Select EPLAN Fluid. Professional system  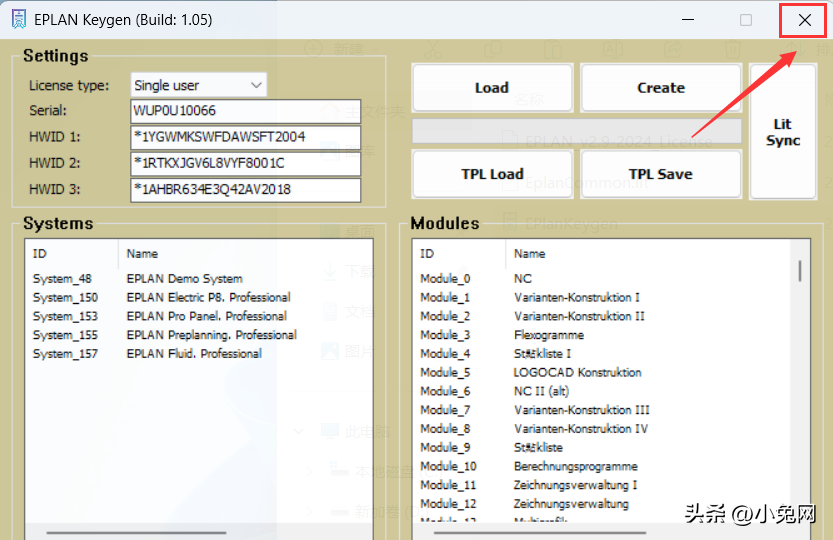coord(194,353)
